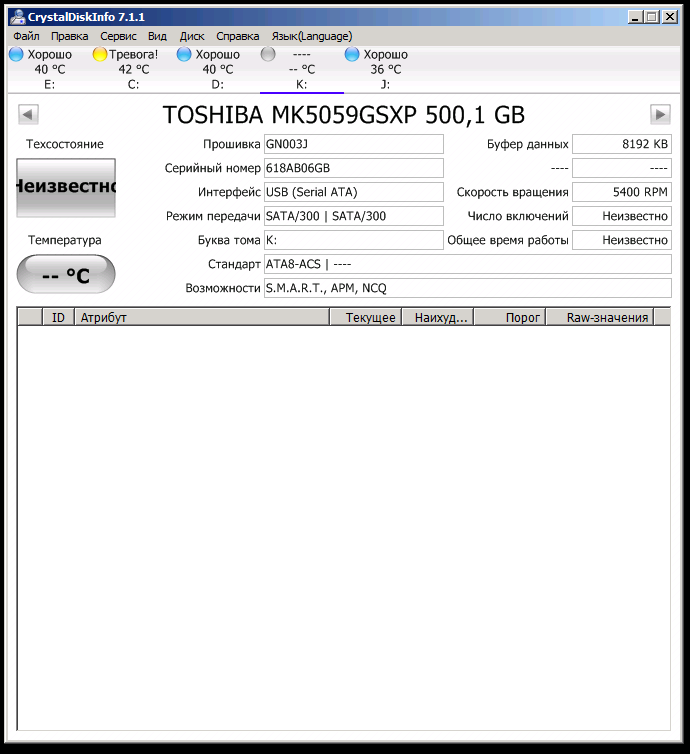Image resolution: width=690 pixels, height=754 pixels.
Task: Click the Текущее column header
Action: [365, 317]
